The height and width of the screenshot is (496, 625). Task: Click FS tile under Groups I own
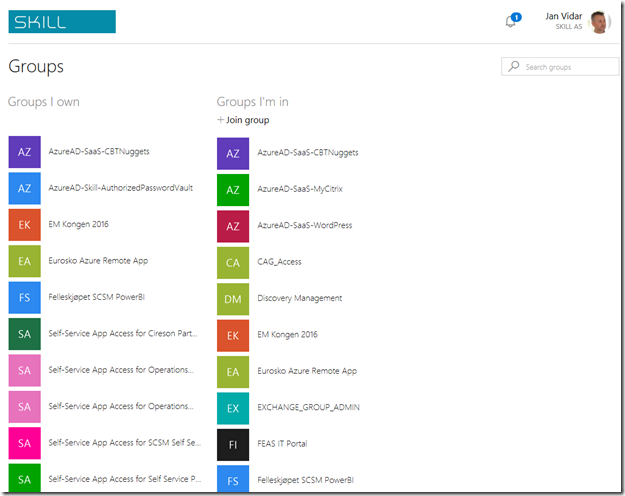[25, 297]
